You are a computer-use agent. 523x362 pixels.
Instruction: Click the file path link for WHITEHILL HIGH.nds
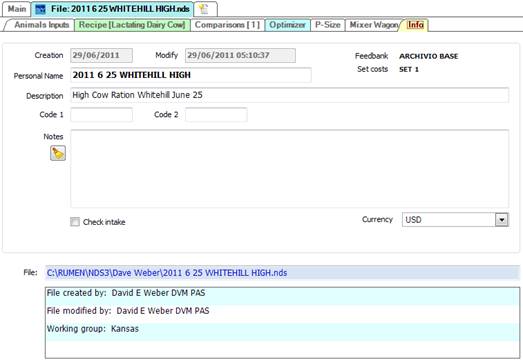pos(167,273)
